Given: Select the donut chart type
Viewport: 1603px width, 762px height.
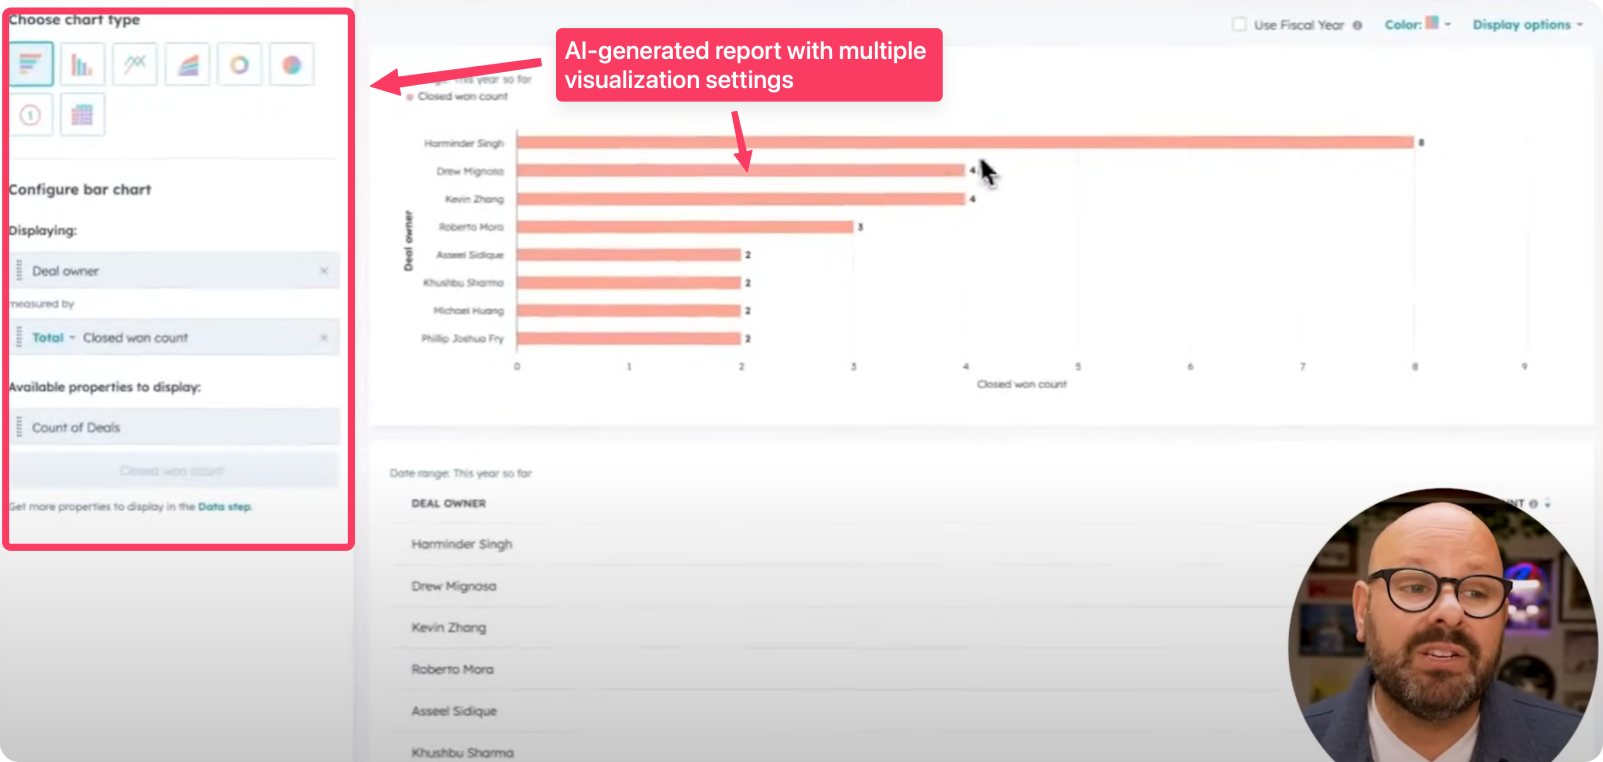Looking at the screenshot, I should 239,65.
